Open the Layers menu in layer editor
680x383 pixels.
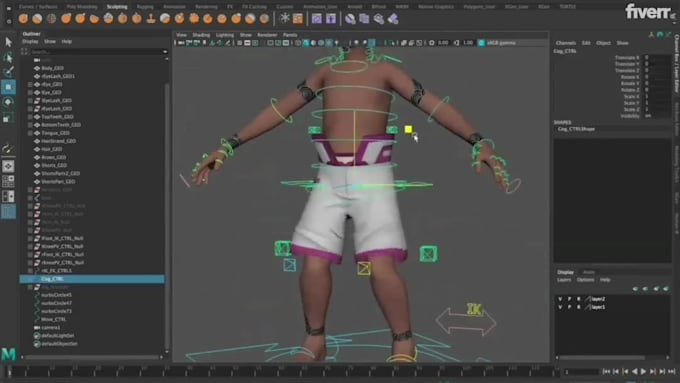564,280
